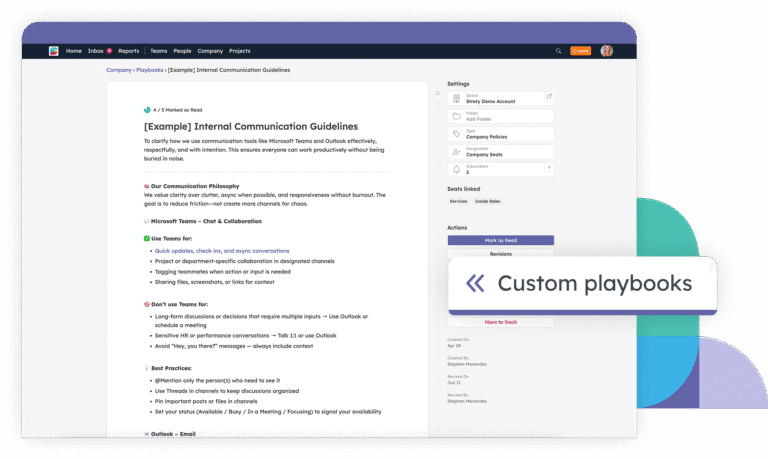This screenshot has height=459, width=768.
Task: Click 'Our Communication Philosophy' heading
Action: coord(195,186)
